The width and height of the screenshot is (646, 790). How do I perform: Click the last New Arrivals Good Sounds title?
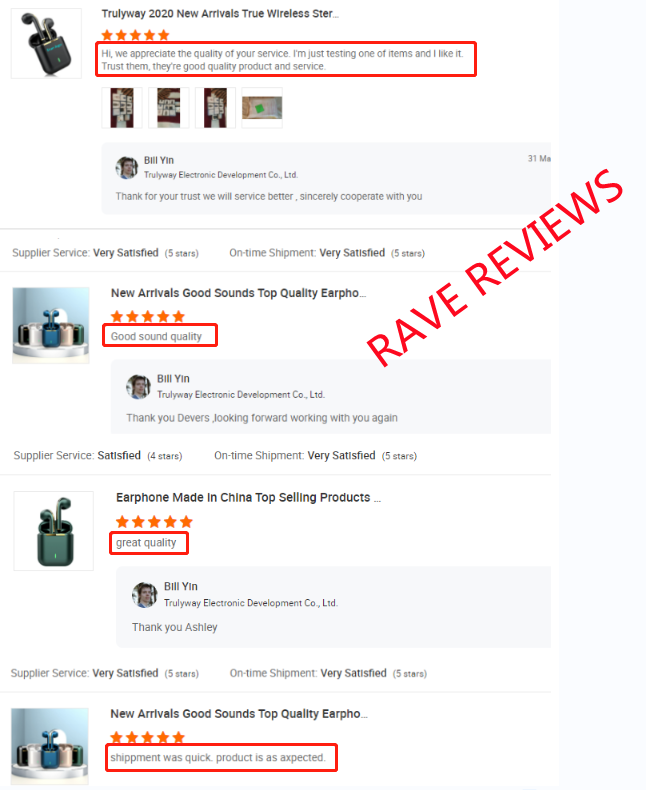239,714
